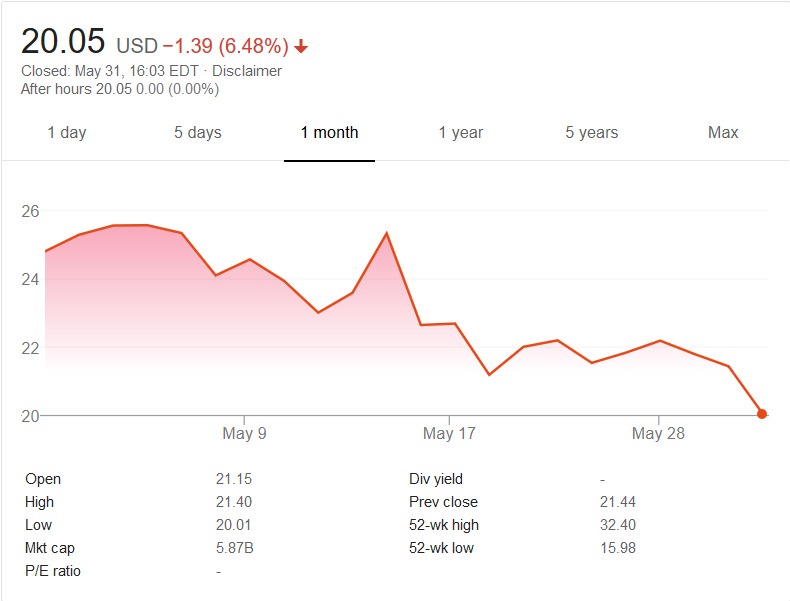
Task: Click the 26 y-axis label
Action: click(x=30, y=211)
